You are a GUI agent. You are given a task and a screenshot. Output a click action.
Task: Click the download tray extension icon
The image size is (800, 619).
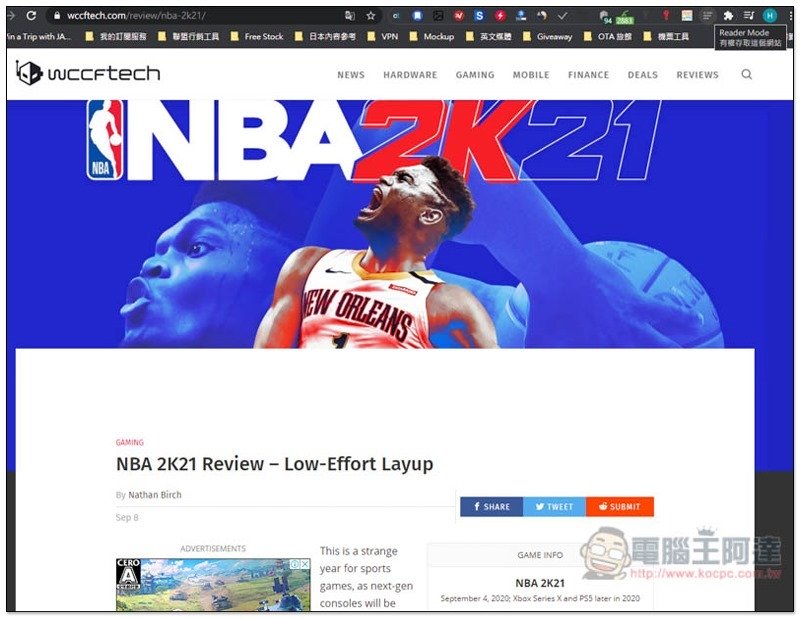coord(521,16)
